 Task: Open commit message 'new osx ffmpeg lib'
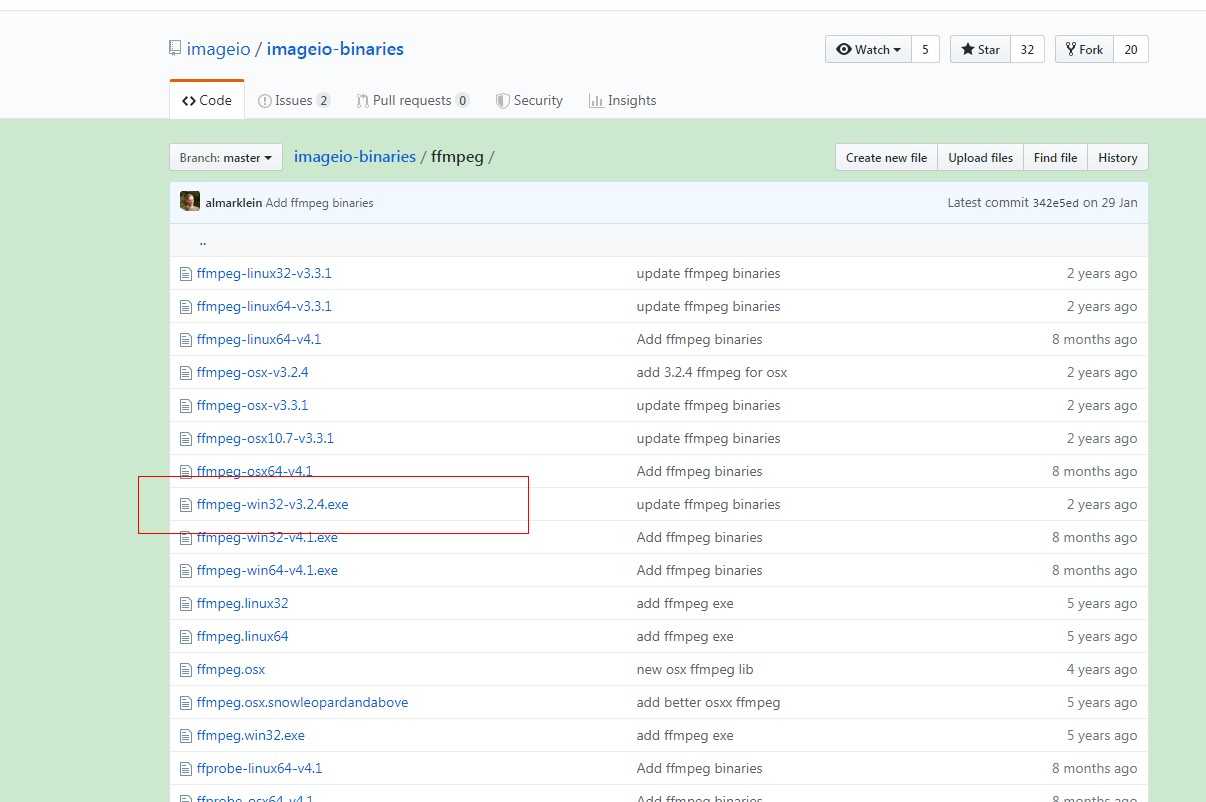(x=695, y=669)
